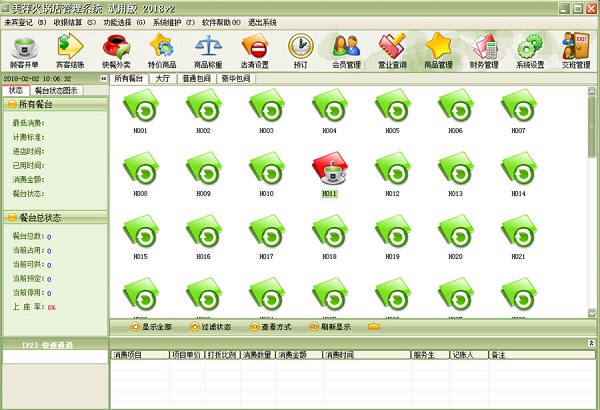Open the 系统维护 menu
Viewport: 600px width, 410px height.
click(x=174, y=23)
